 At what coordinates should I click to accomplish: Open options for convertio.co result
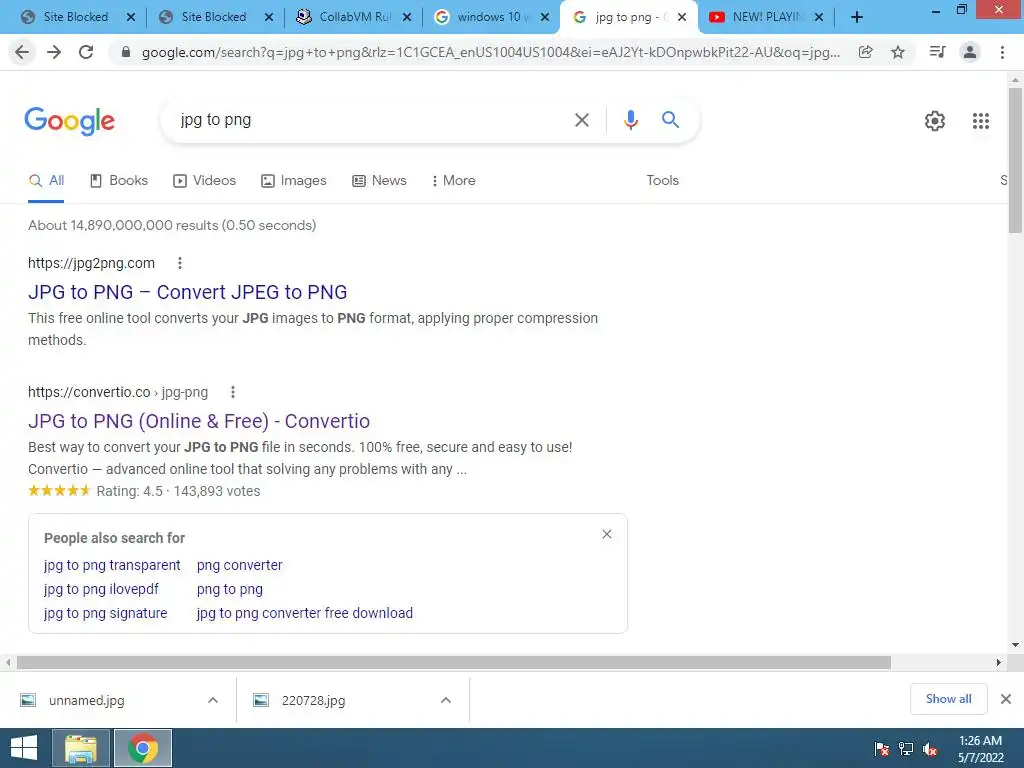click(232, 392)
